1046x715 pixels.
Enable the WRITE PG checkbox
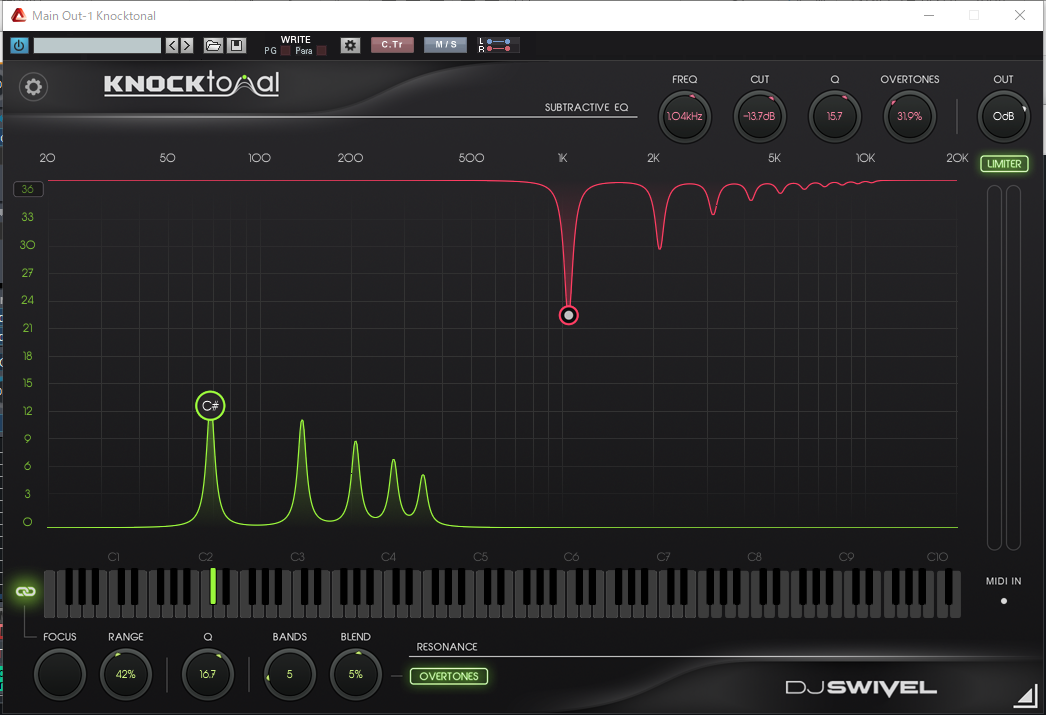pos(286,51)
